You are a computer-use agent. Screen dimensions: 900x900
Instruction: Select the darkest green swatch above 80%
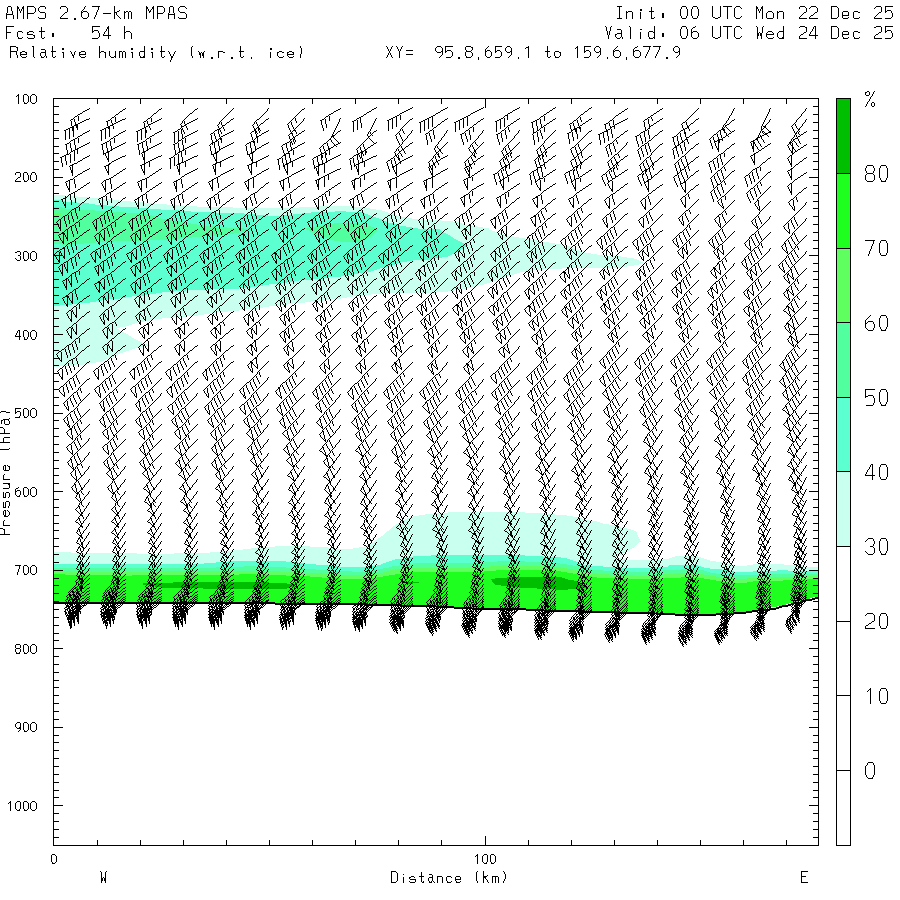pyautogui.click(x=843, y=136)
